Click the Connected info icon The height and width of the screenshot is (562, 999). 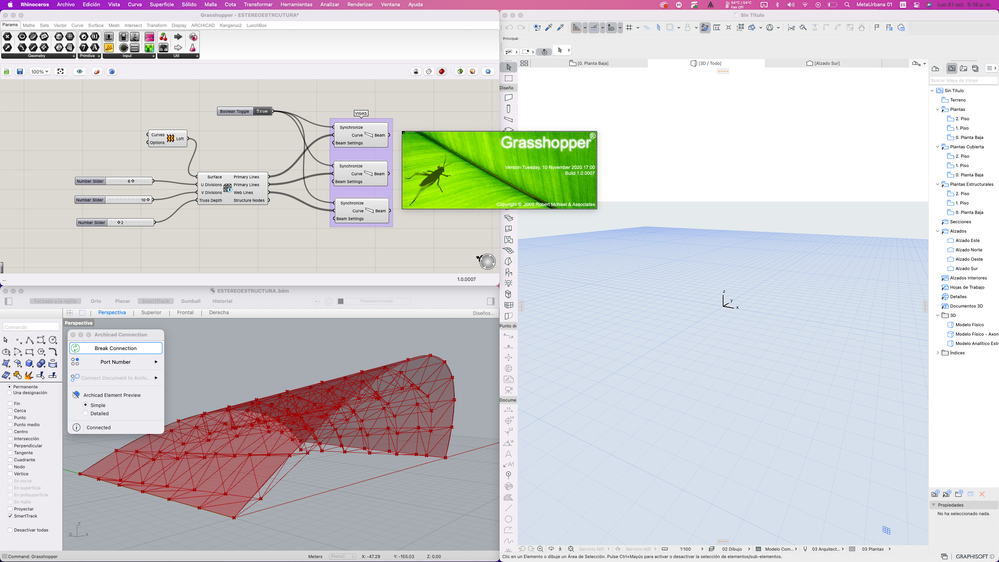(x=75, y=428)
